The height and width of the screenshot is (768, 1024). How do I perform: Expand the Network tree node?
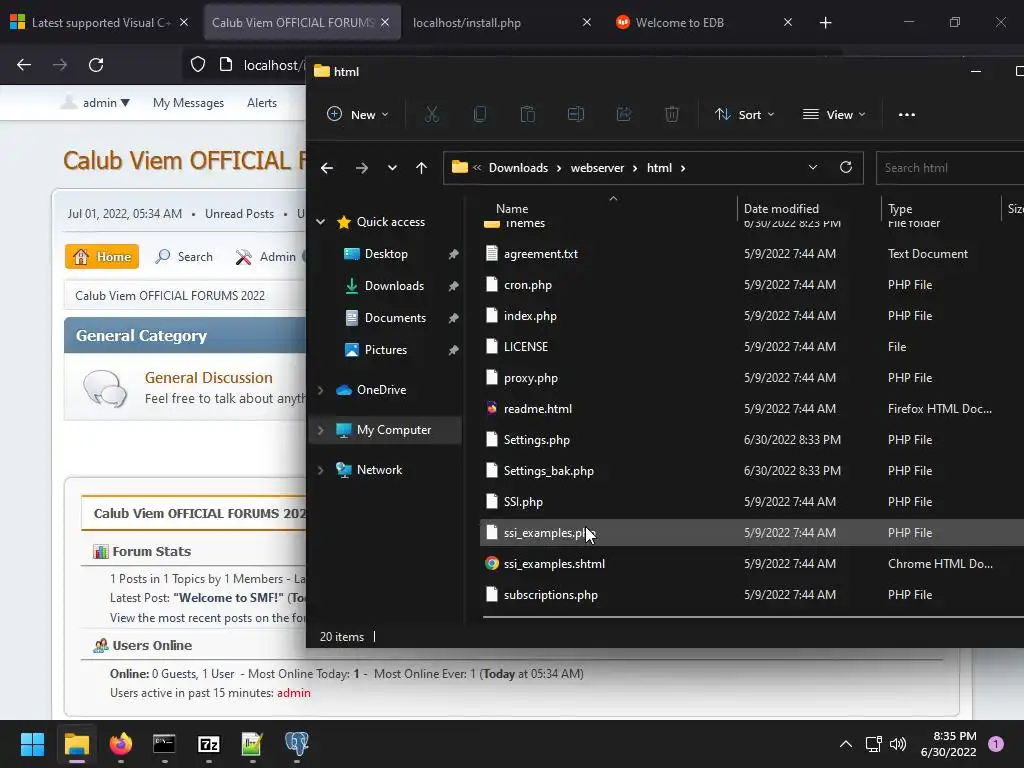tap(321, 470)
